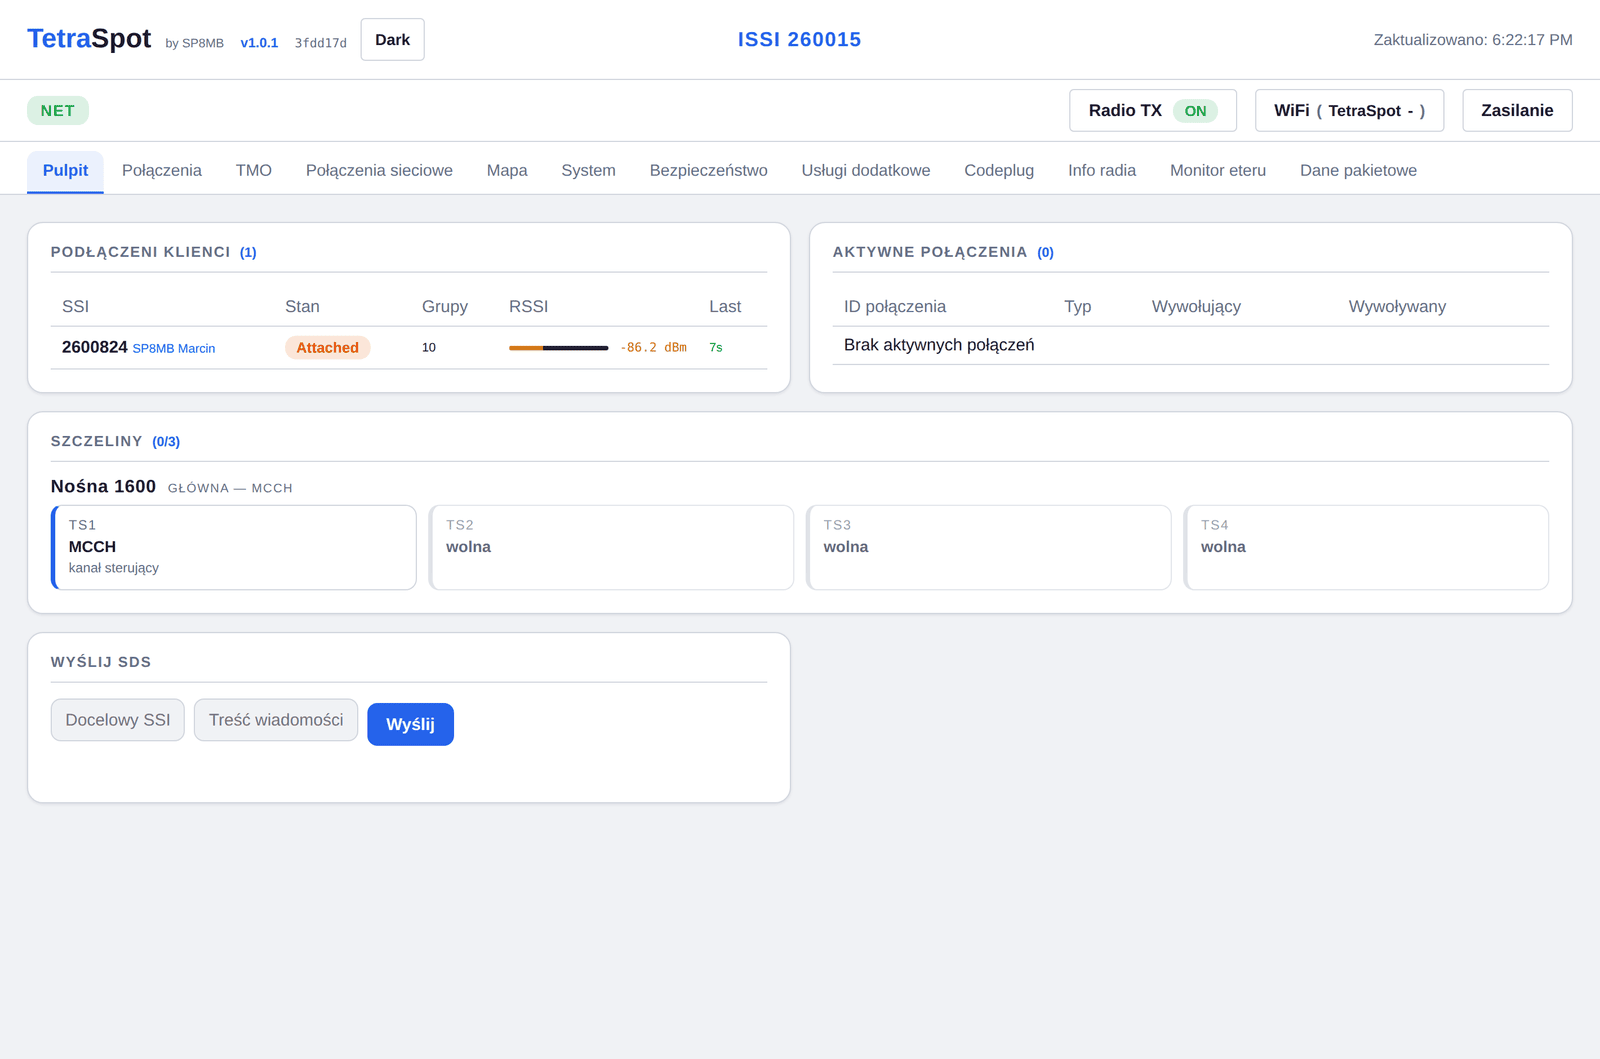Viewport: 1600px width, 1059px height.
Task: Click the v1.0.1 version link
Action: (259, 43)
